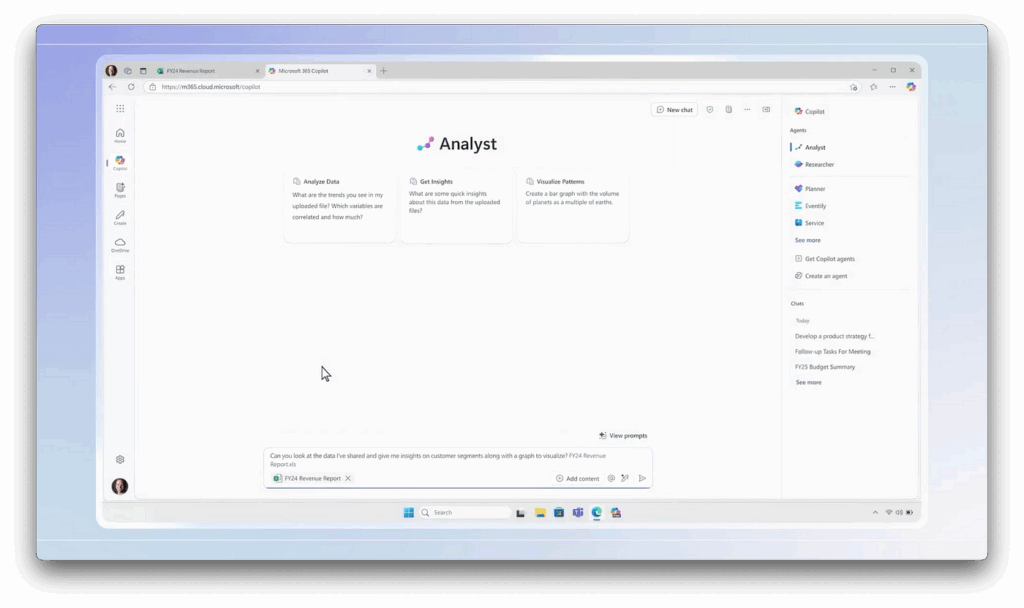Viewport: 1024px width, 608px height.
Task: Start a New chat
Action: point(674,110)
